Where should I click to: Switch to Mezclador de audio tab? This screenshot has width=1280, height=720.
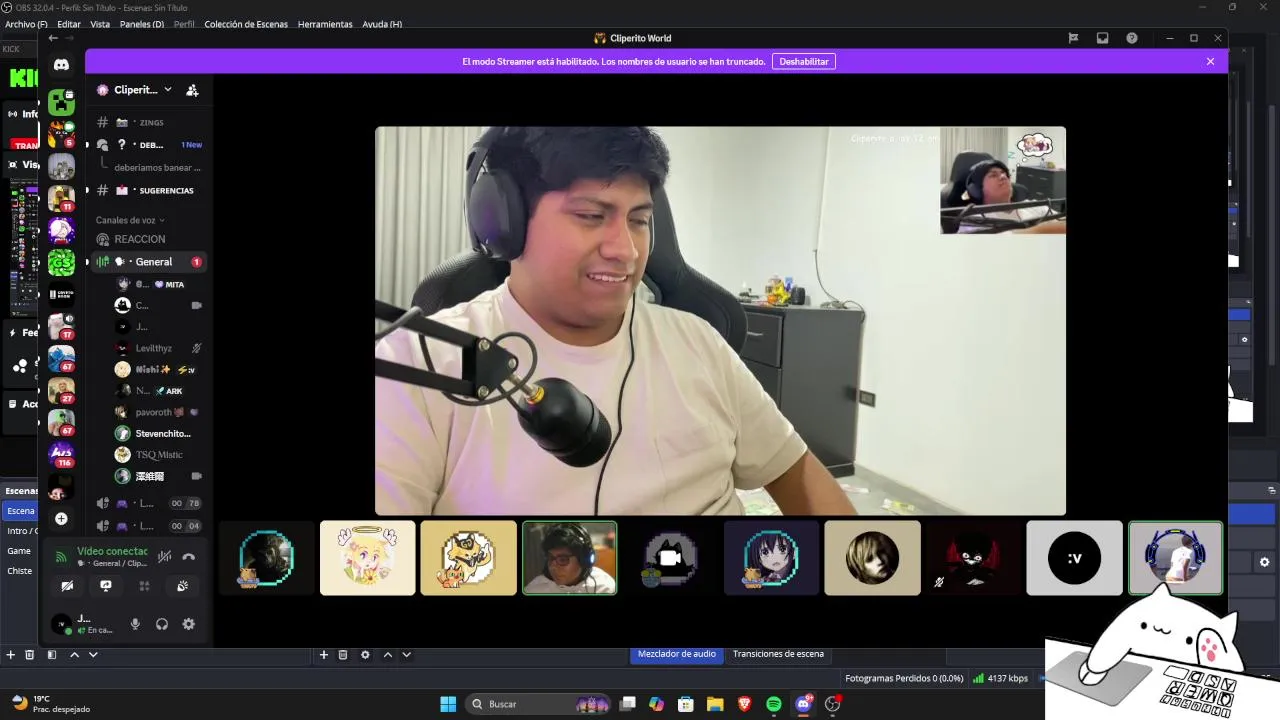click(x=677, y=654)
